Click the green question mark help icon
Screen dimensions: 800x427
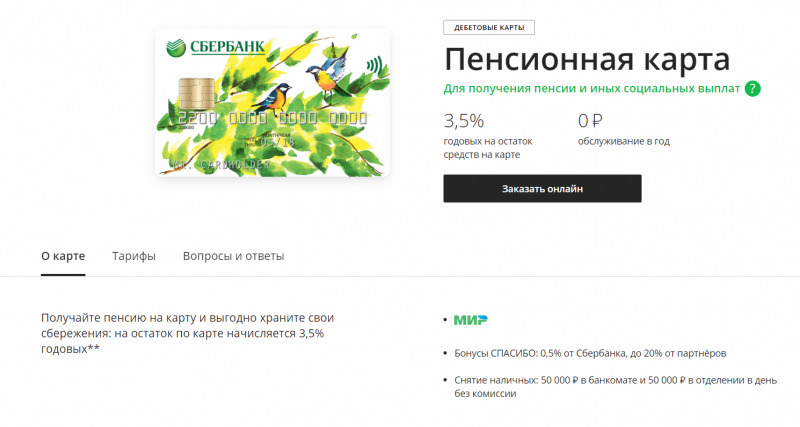(x=753, y=89)
